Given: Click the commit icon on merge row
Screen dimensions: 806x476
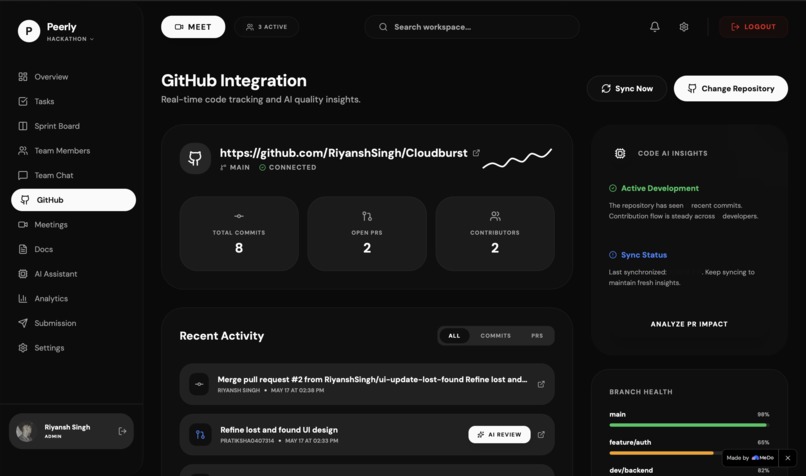Looking at the screenshot, I should point(199,384).
